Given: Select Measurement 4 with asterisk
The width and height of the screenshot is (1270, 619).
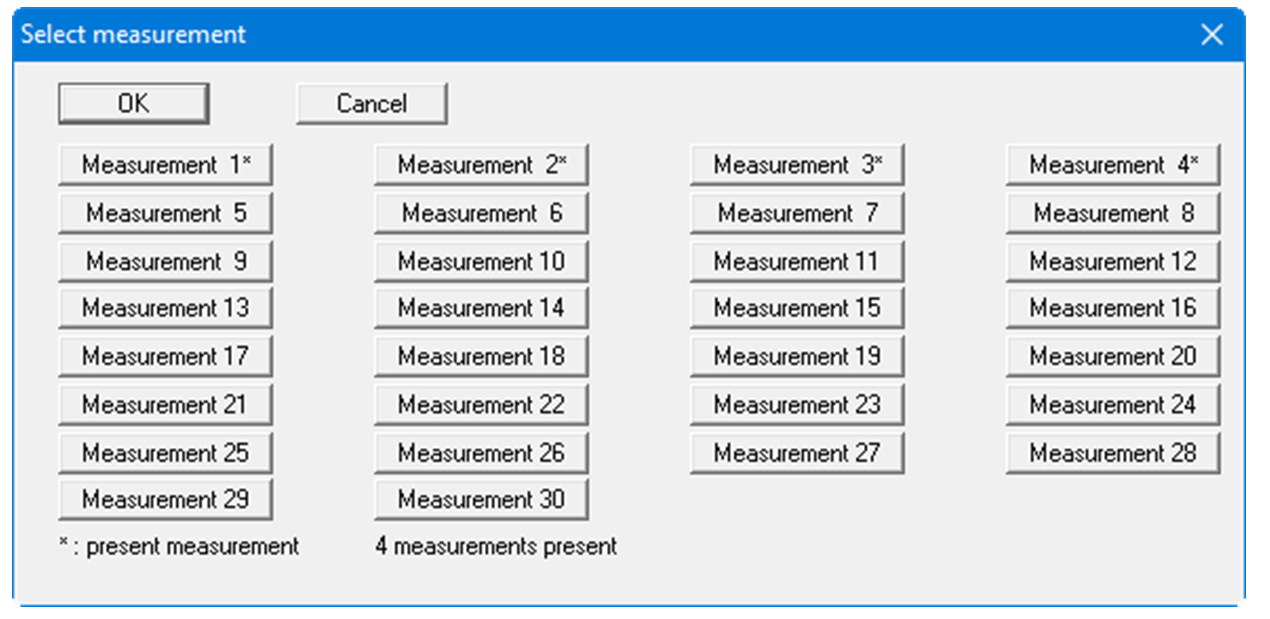Looking at the screenshot, I should pyautogui.click(x=1113, y=166).
